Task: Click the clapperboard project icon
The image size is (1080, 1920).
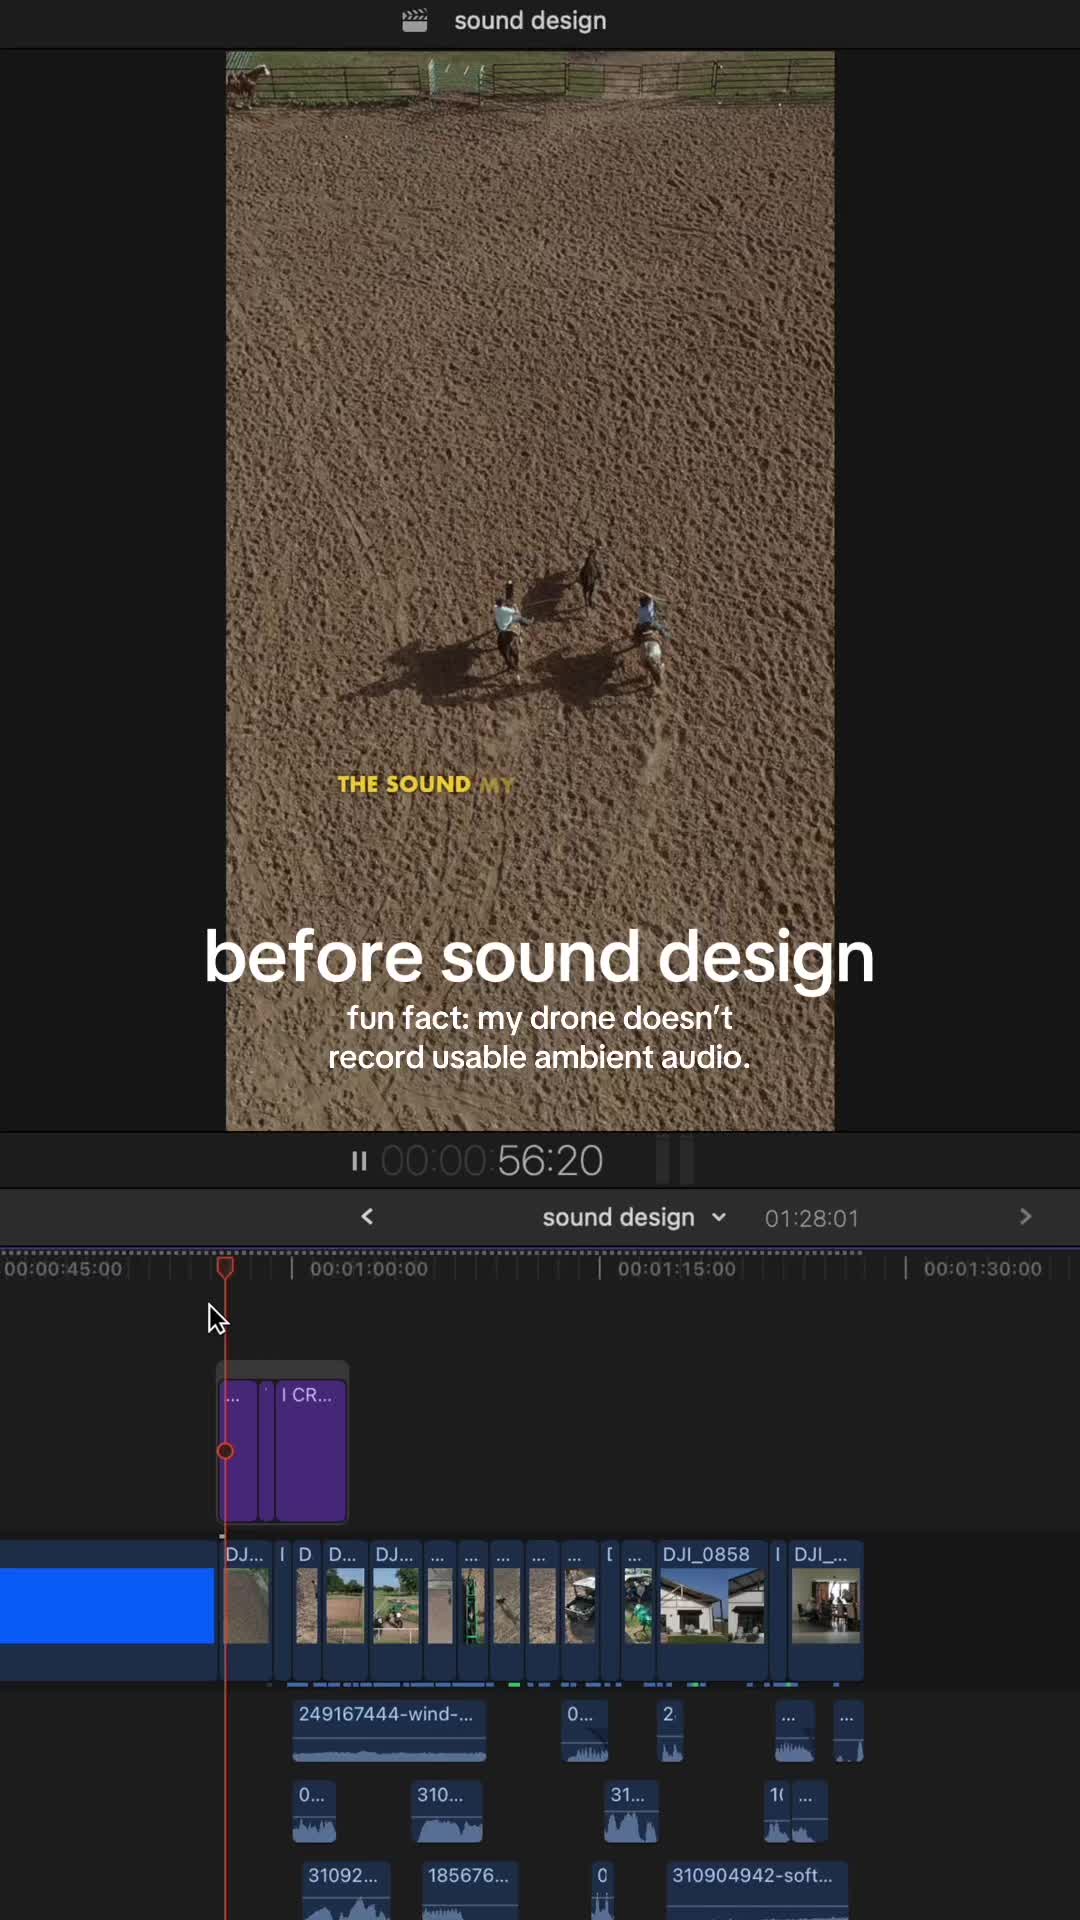Action: coord(415,21)
